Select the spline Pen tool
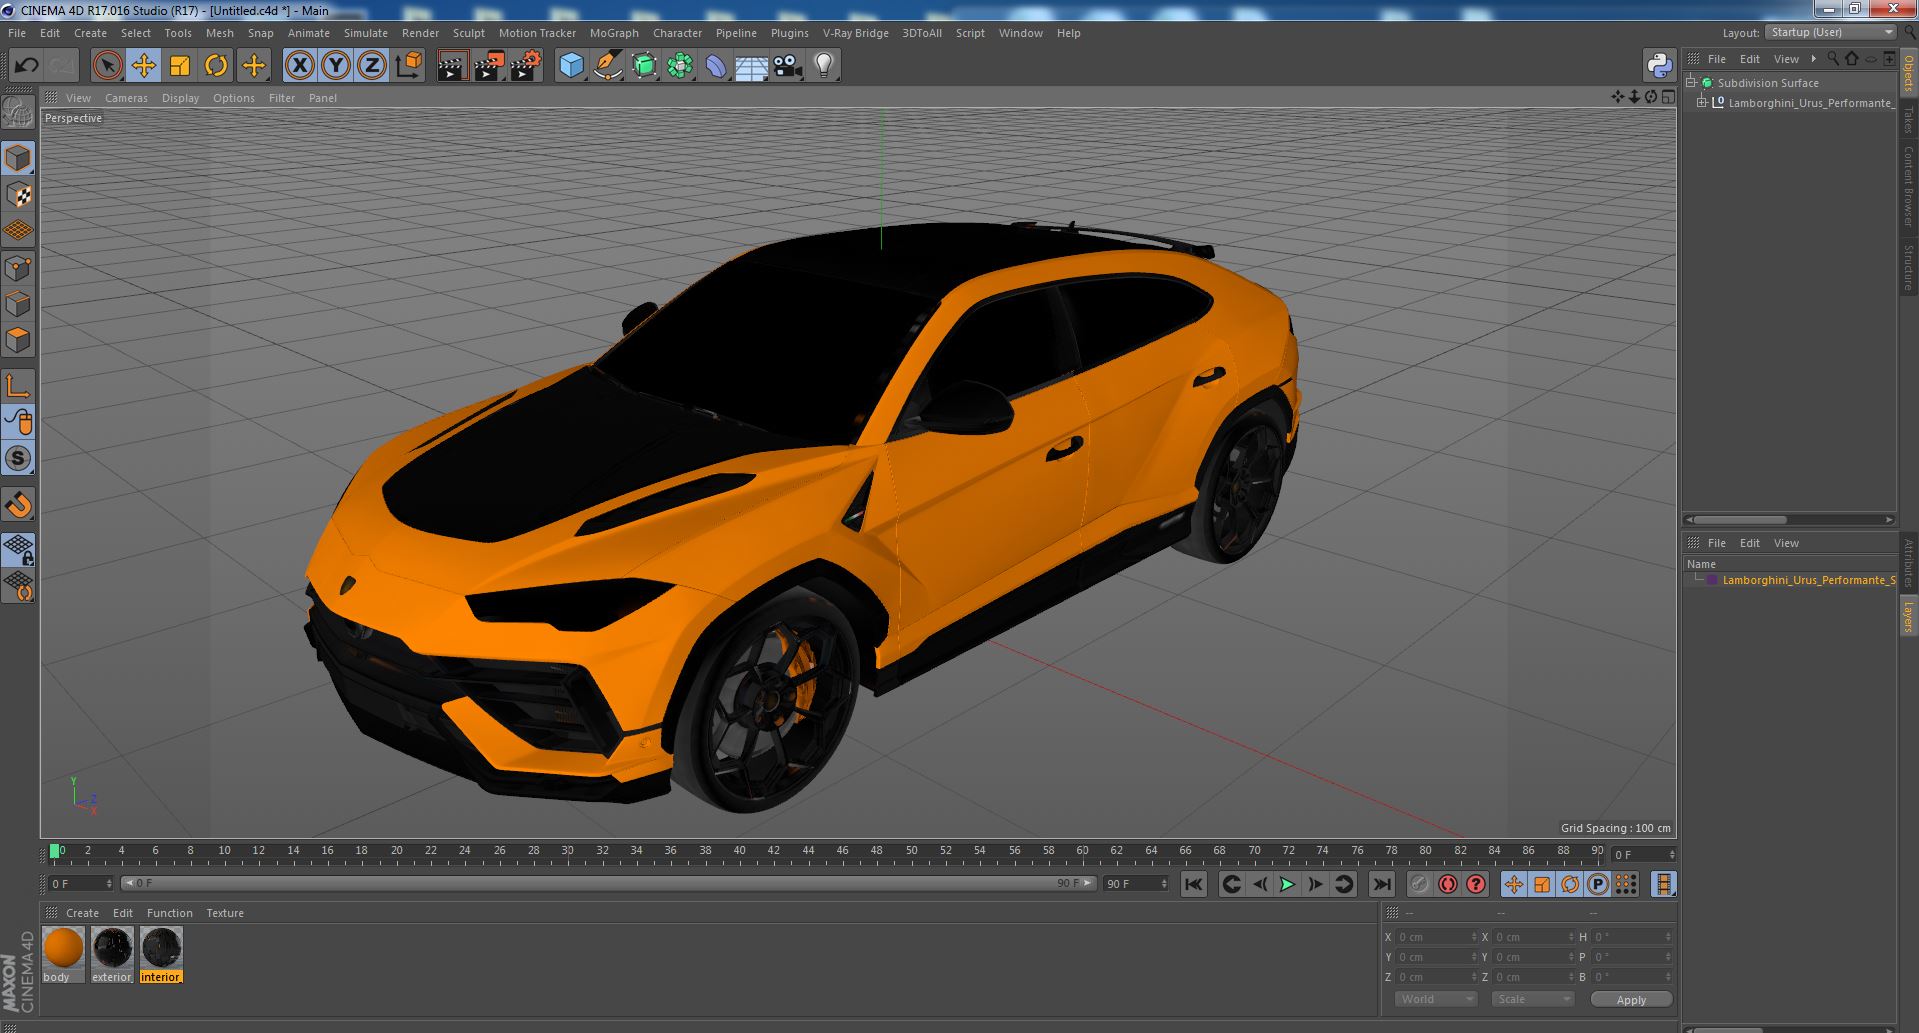Image resolution: width=1919 pixels, height=1033 pixels. coord(607,66)
